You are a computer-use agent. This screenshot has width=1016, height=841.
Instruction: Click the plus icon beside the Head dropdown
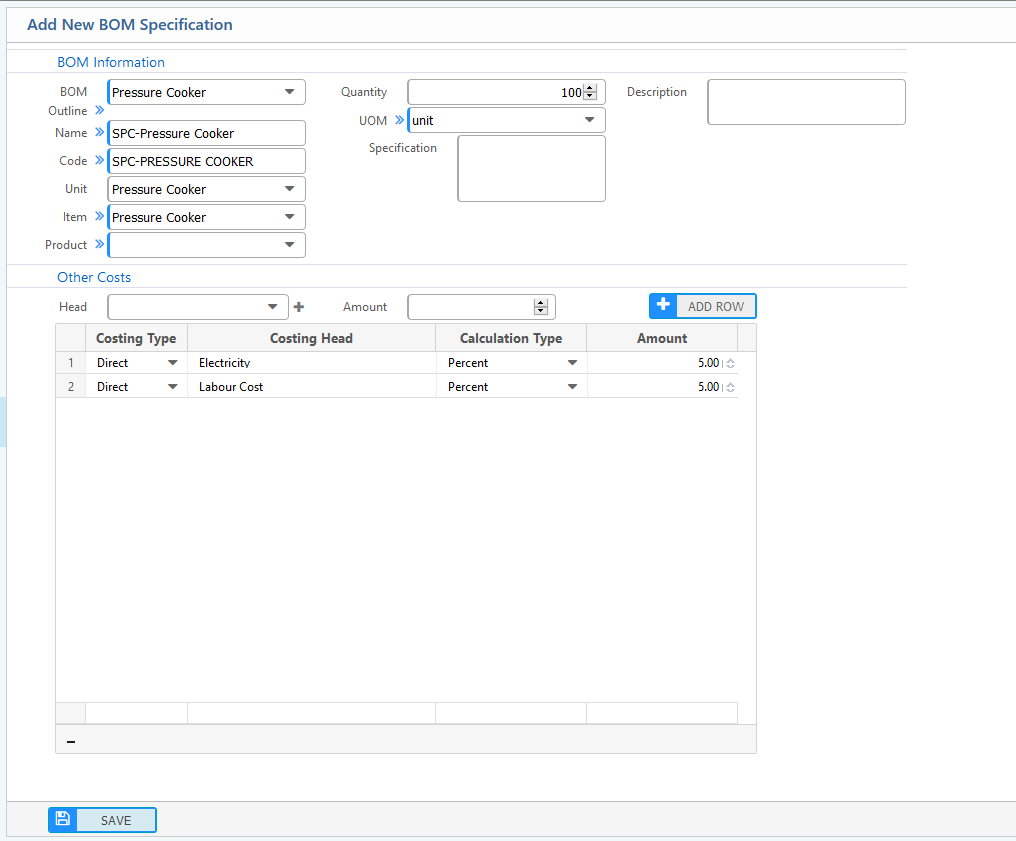coord(298,307)
